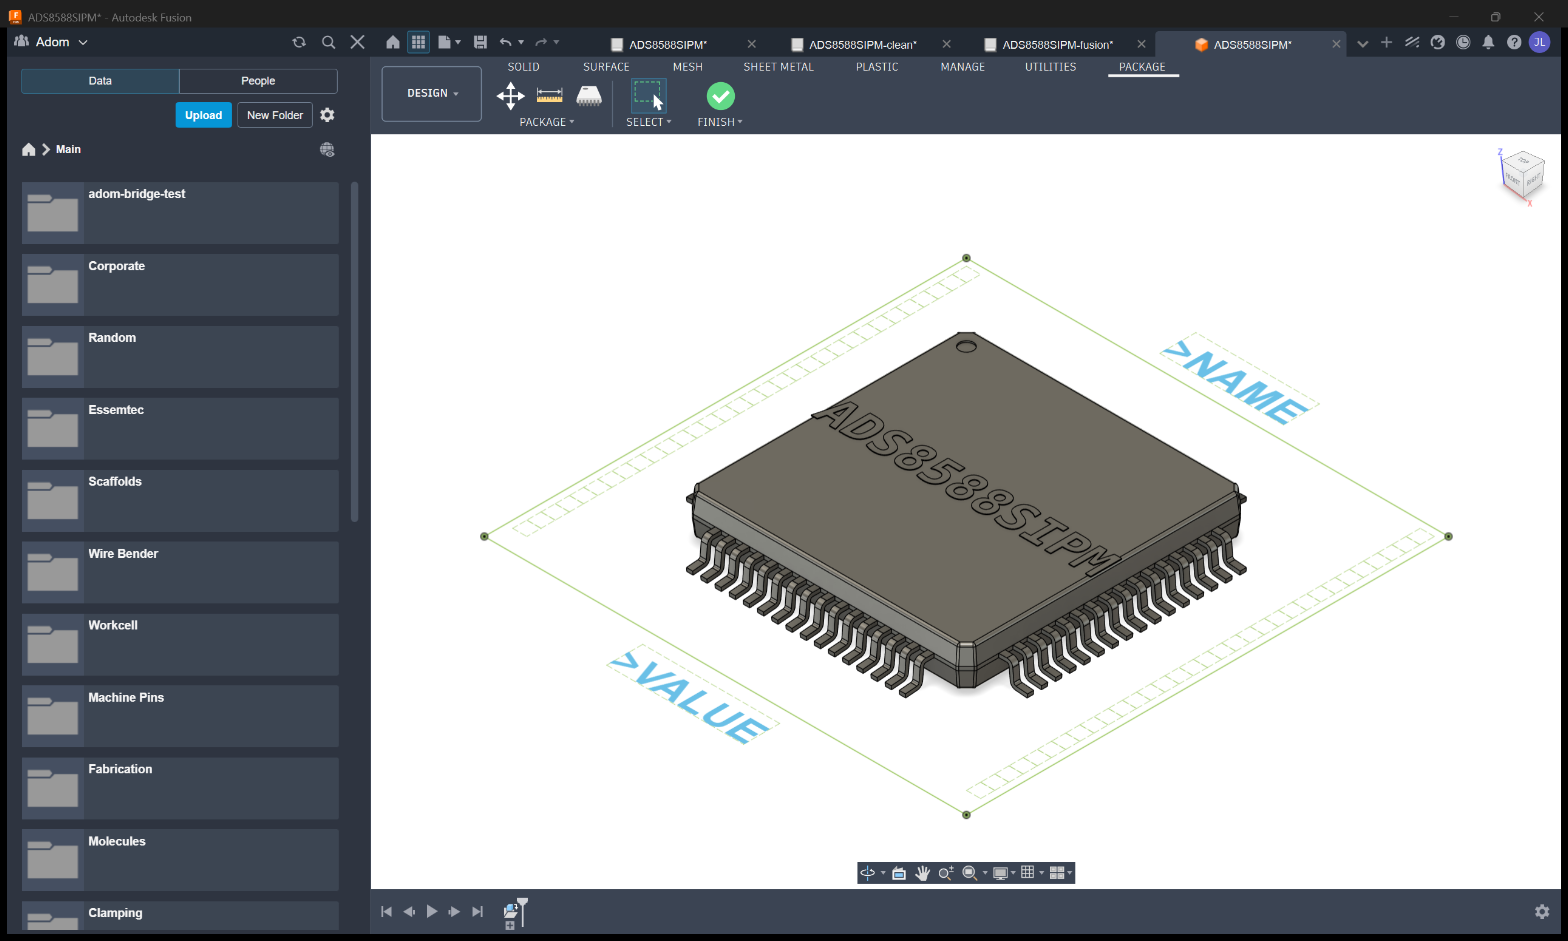This screenshot has width=1568, height=941.
Task: Open the extensions icon in title bar
Action: click(x=1412, y=42)
